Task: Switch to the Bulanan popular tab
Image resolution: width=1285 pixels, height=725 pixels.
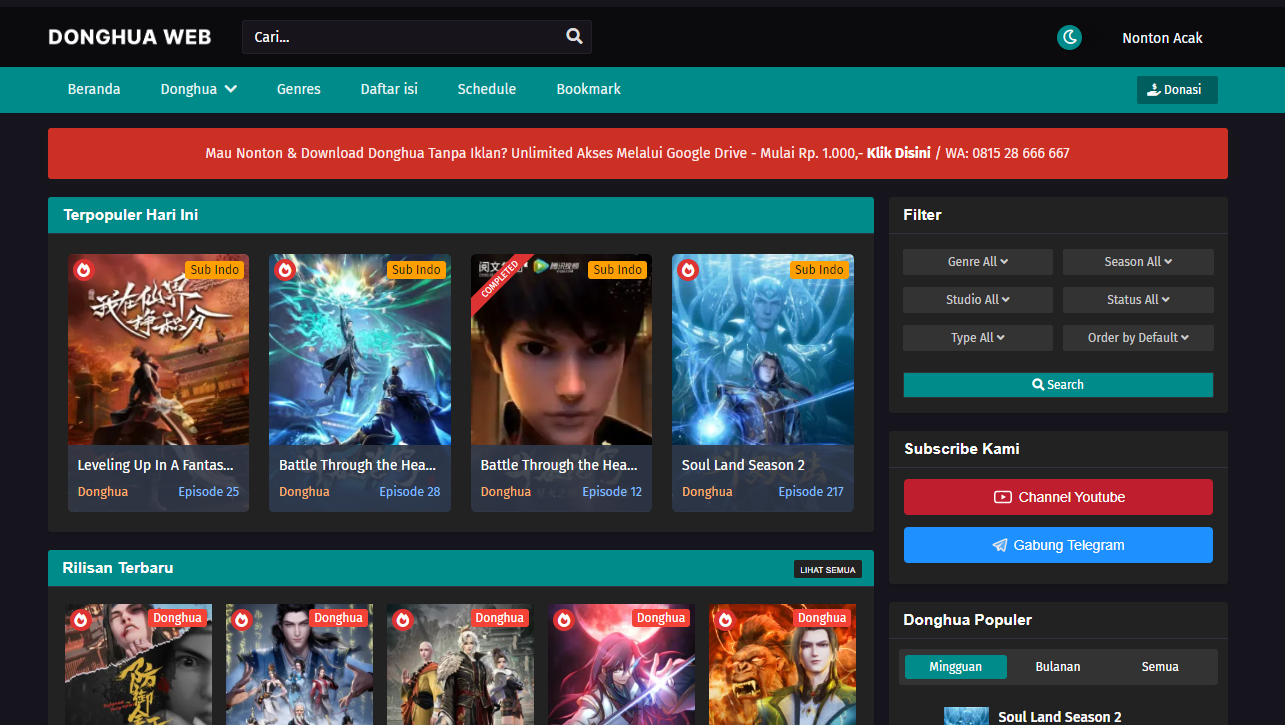Action: pos(1058,667)
